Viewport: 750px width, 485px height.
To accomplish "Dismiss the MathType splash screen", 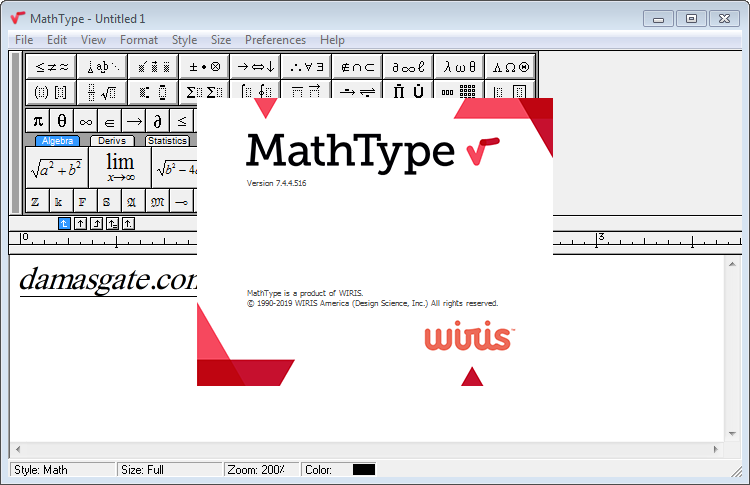I will pos(375,242).
